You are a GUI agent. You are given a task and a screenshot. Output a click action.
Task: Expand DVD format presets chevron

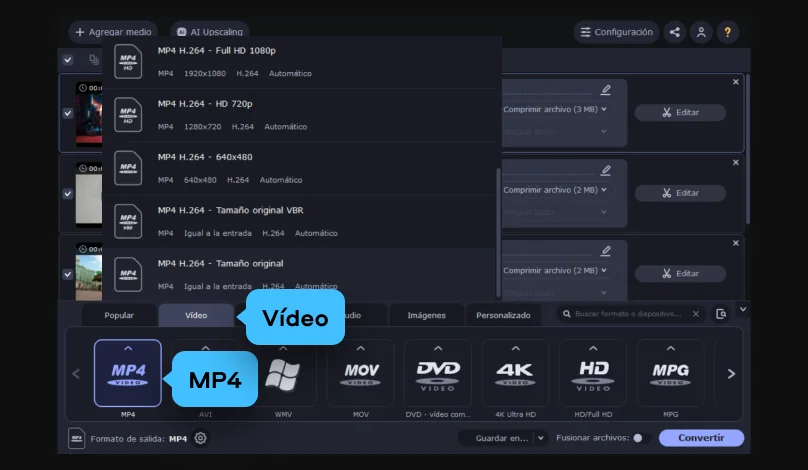(x=438, y=348)
